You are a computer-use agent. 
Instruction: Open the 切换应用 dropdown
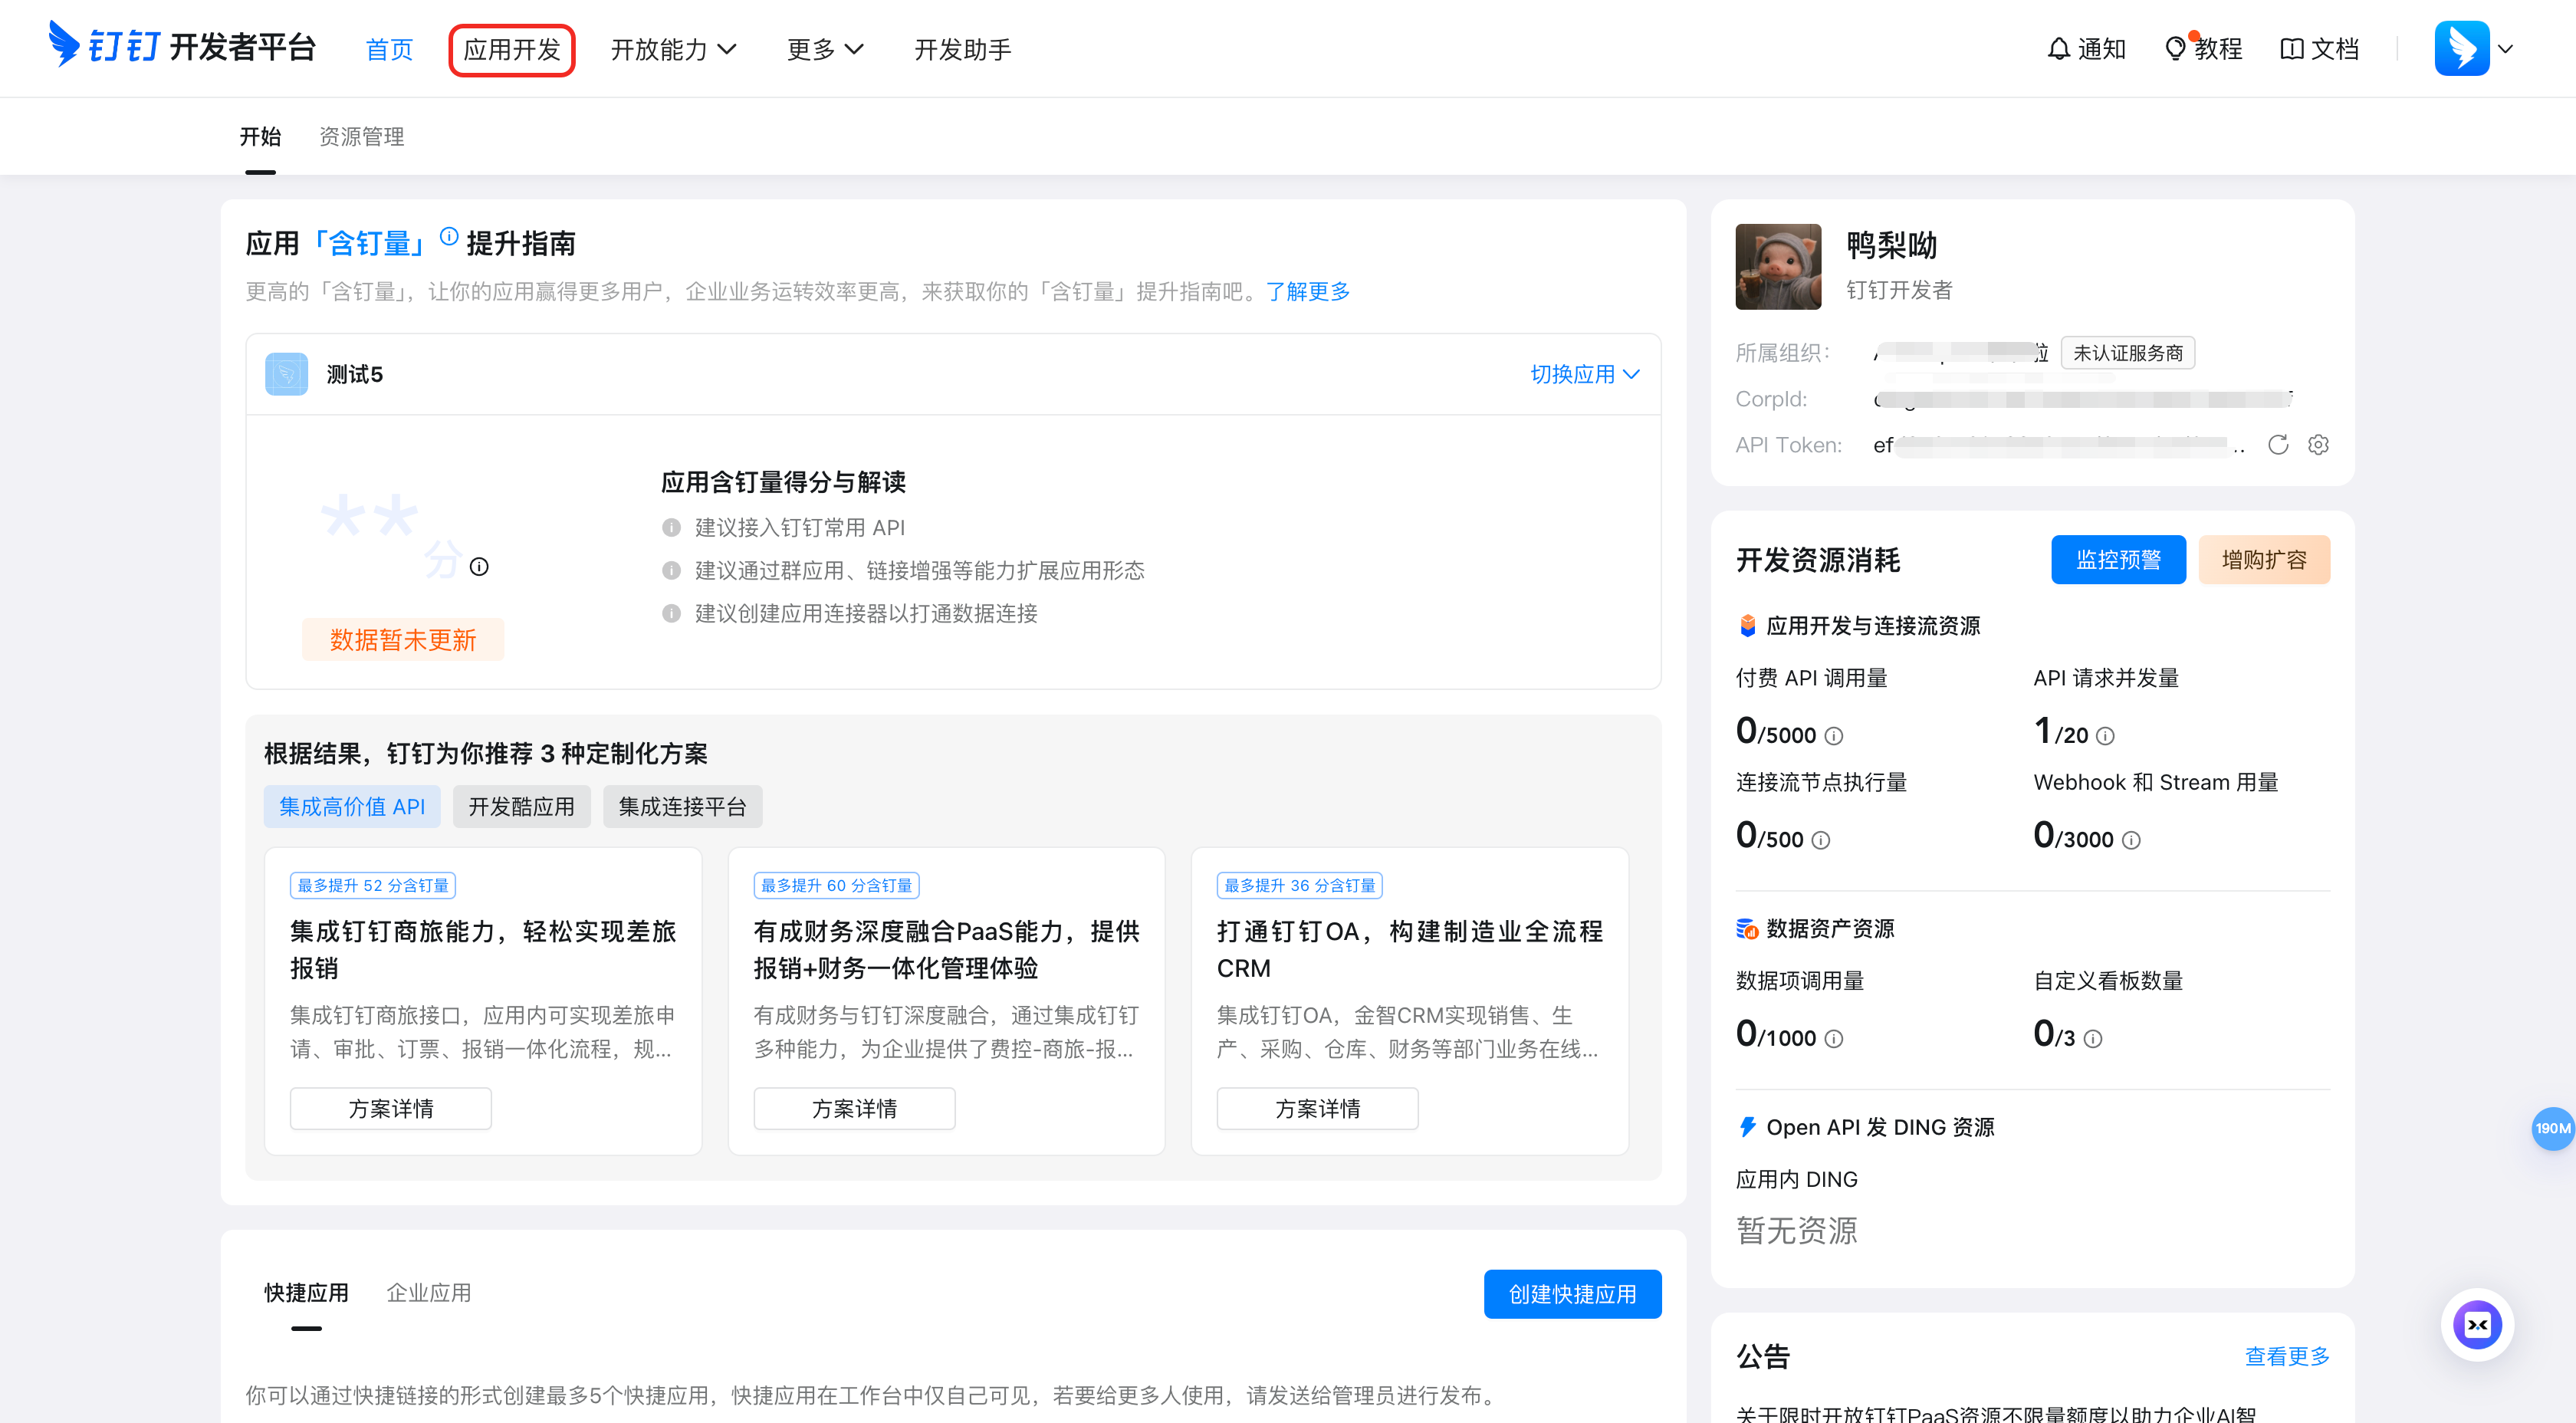[x=1585, y=374]
